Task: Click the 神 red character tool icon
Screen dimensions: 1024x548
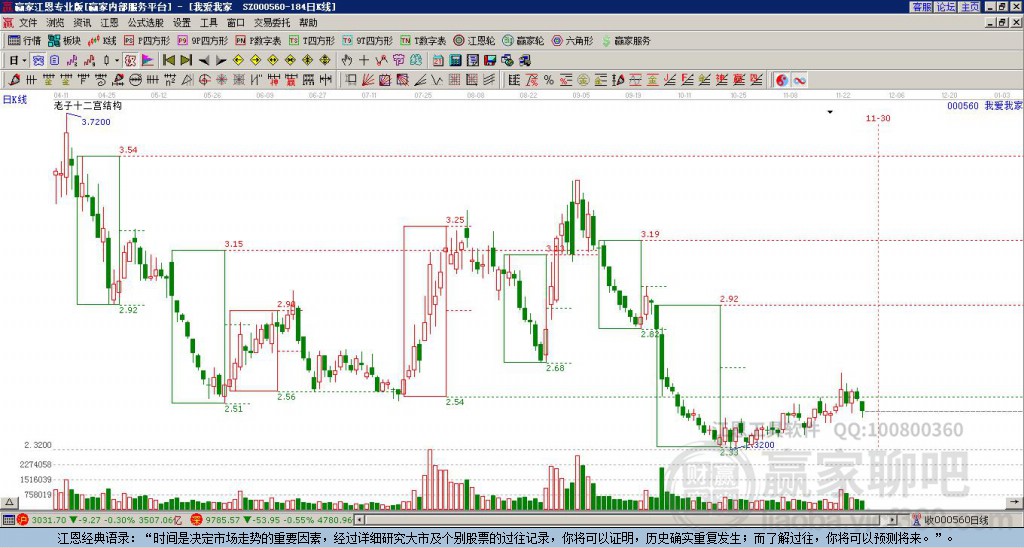Action: pyautogui.click(x=273, y=80)
